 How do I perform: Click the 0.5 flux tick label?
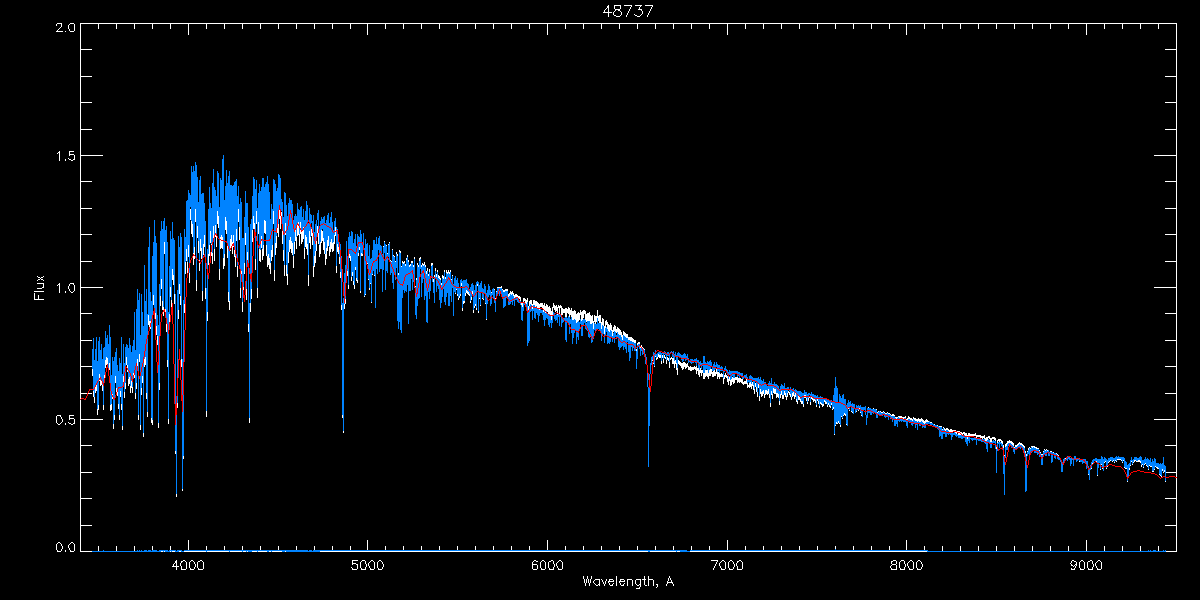[65, 420]
